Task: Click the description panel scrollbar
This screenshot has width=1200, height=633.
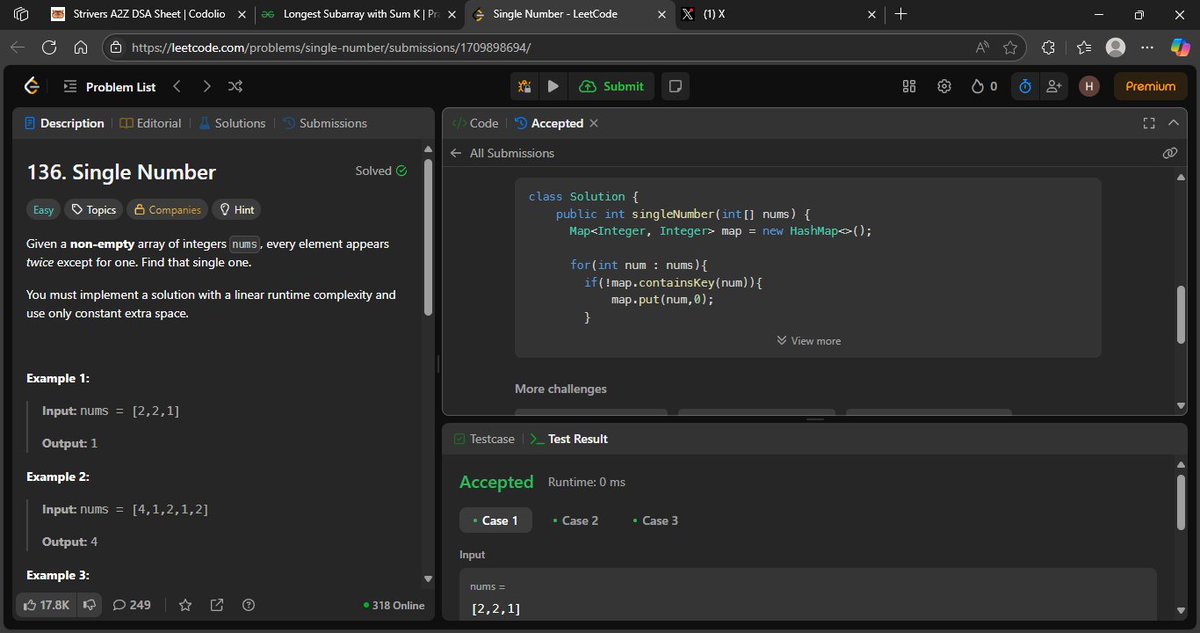Action: click(429, 238)
